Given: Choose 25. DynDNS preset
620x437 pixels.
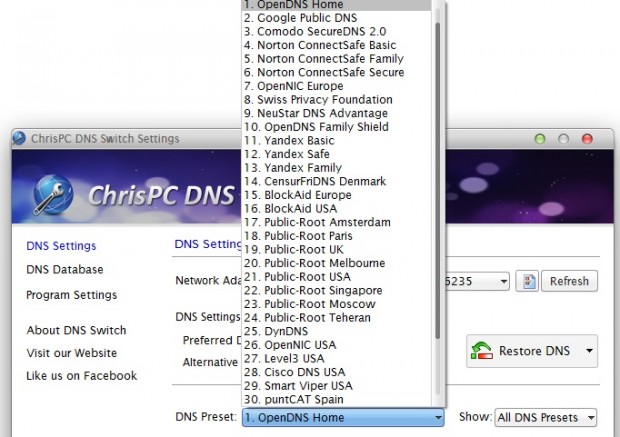Looking at the screenshot, I should (336, 332).
